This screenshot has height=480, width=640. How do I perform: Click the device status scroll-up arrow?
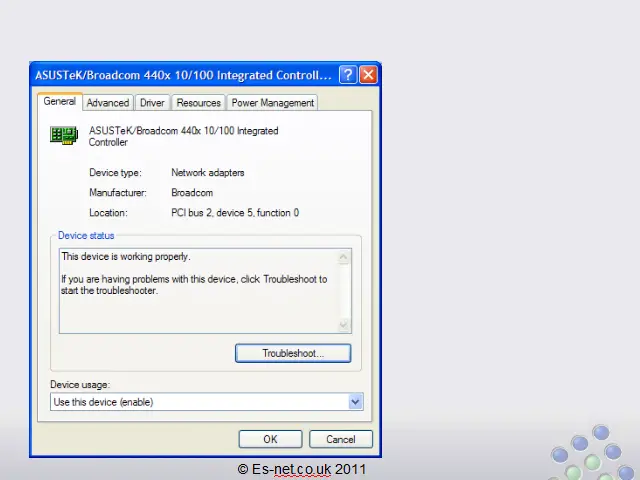(x=344, y=257)
